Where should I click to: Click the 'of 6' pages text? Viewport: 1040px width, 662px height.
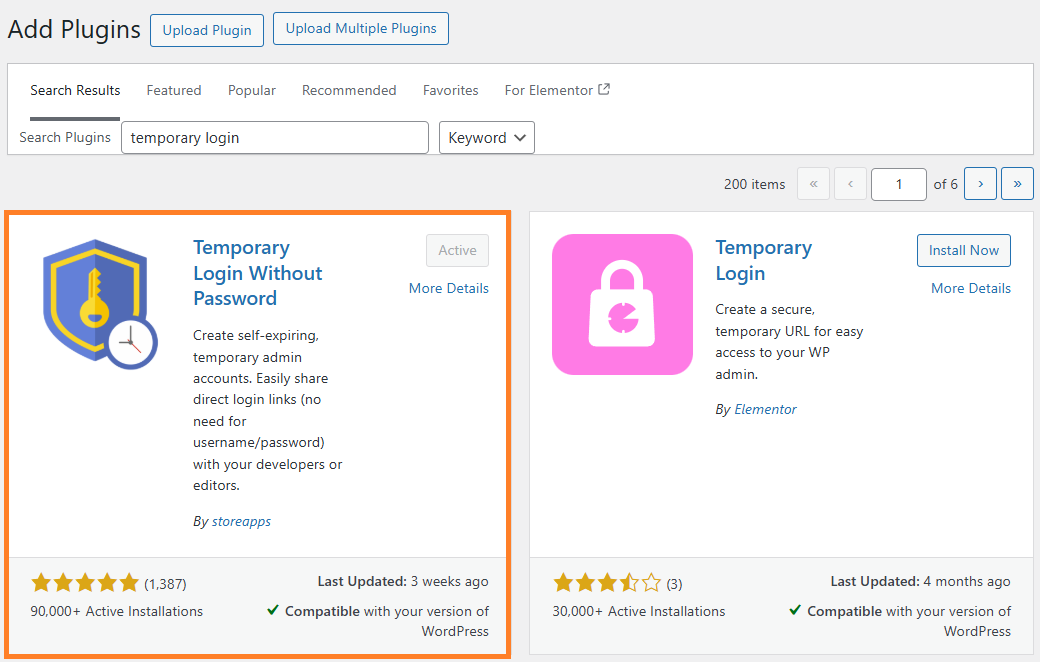tap(945, 184)
